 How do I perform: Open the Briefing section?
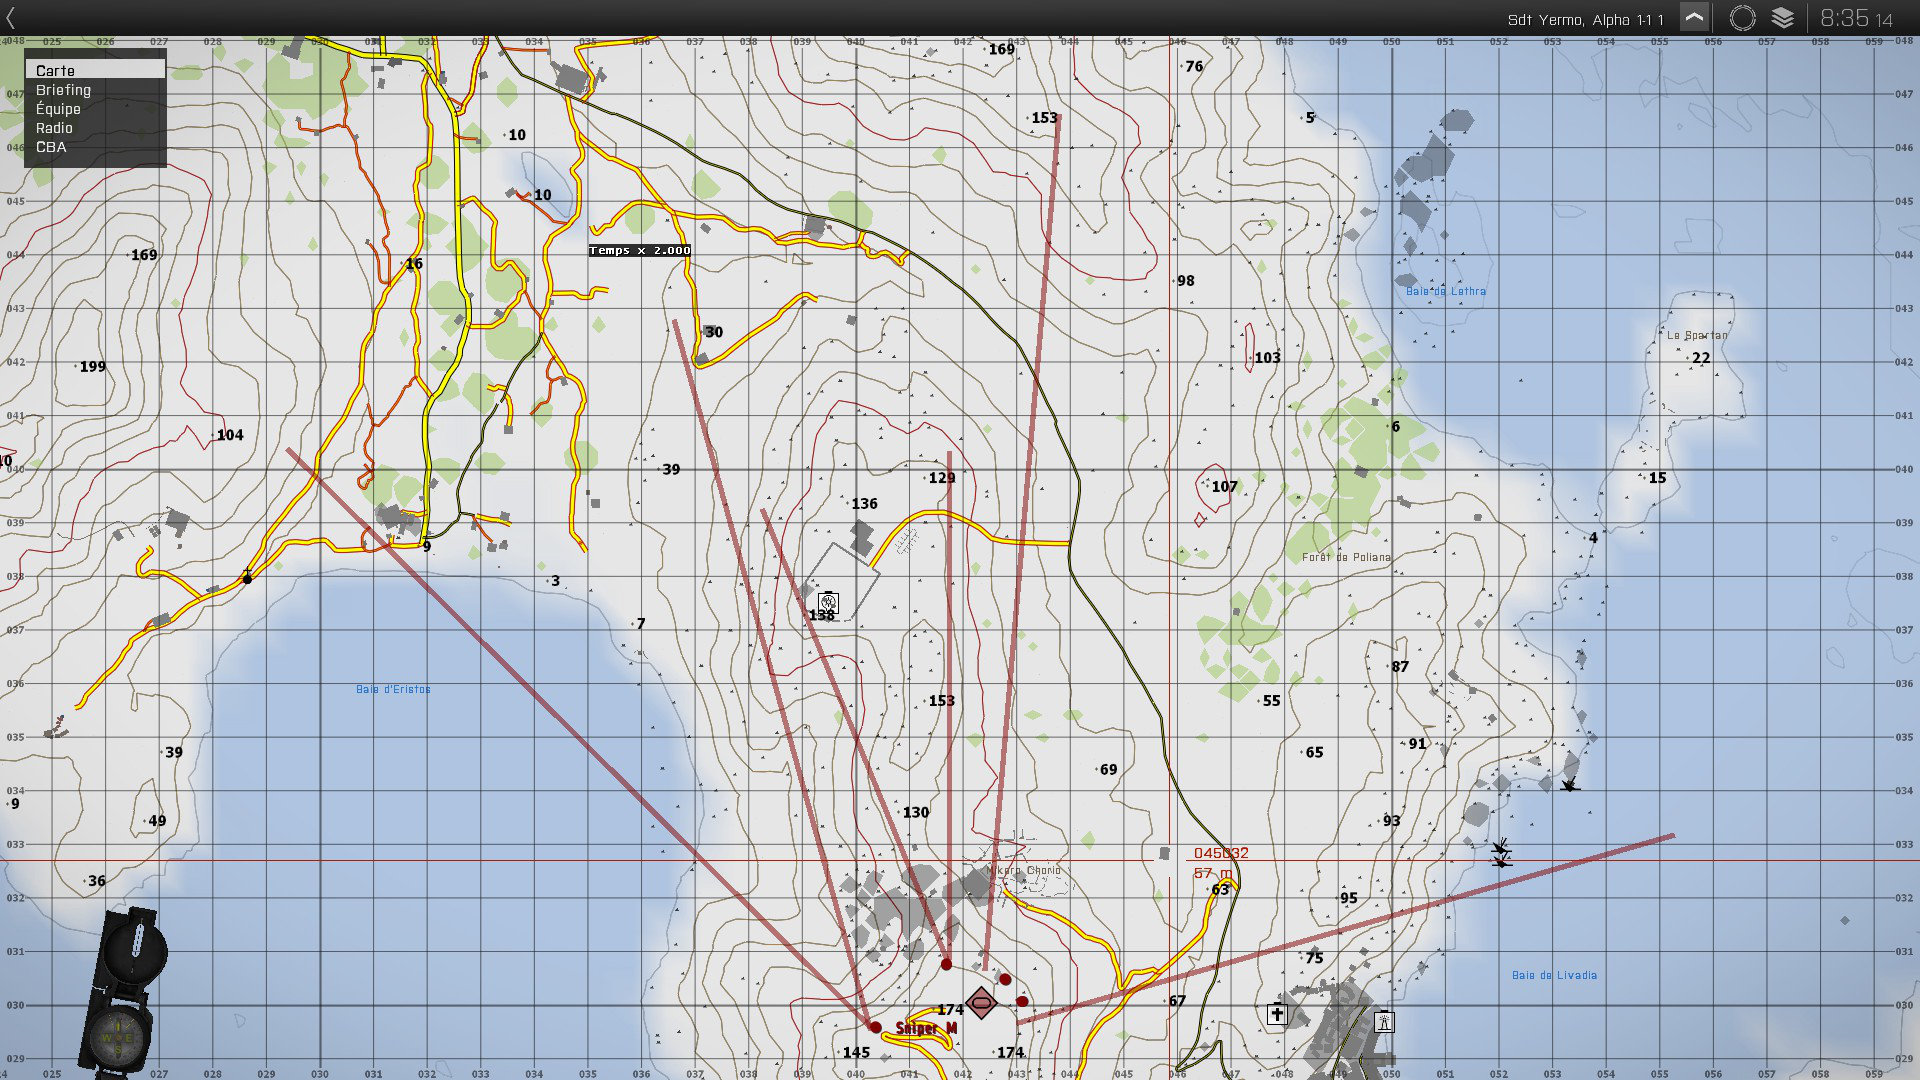pyautogui.click(x=63, y=90)
